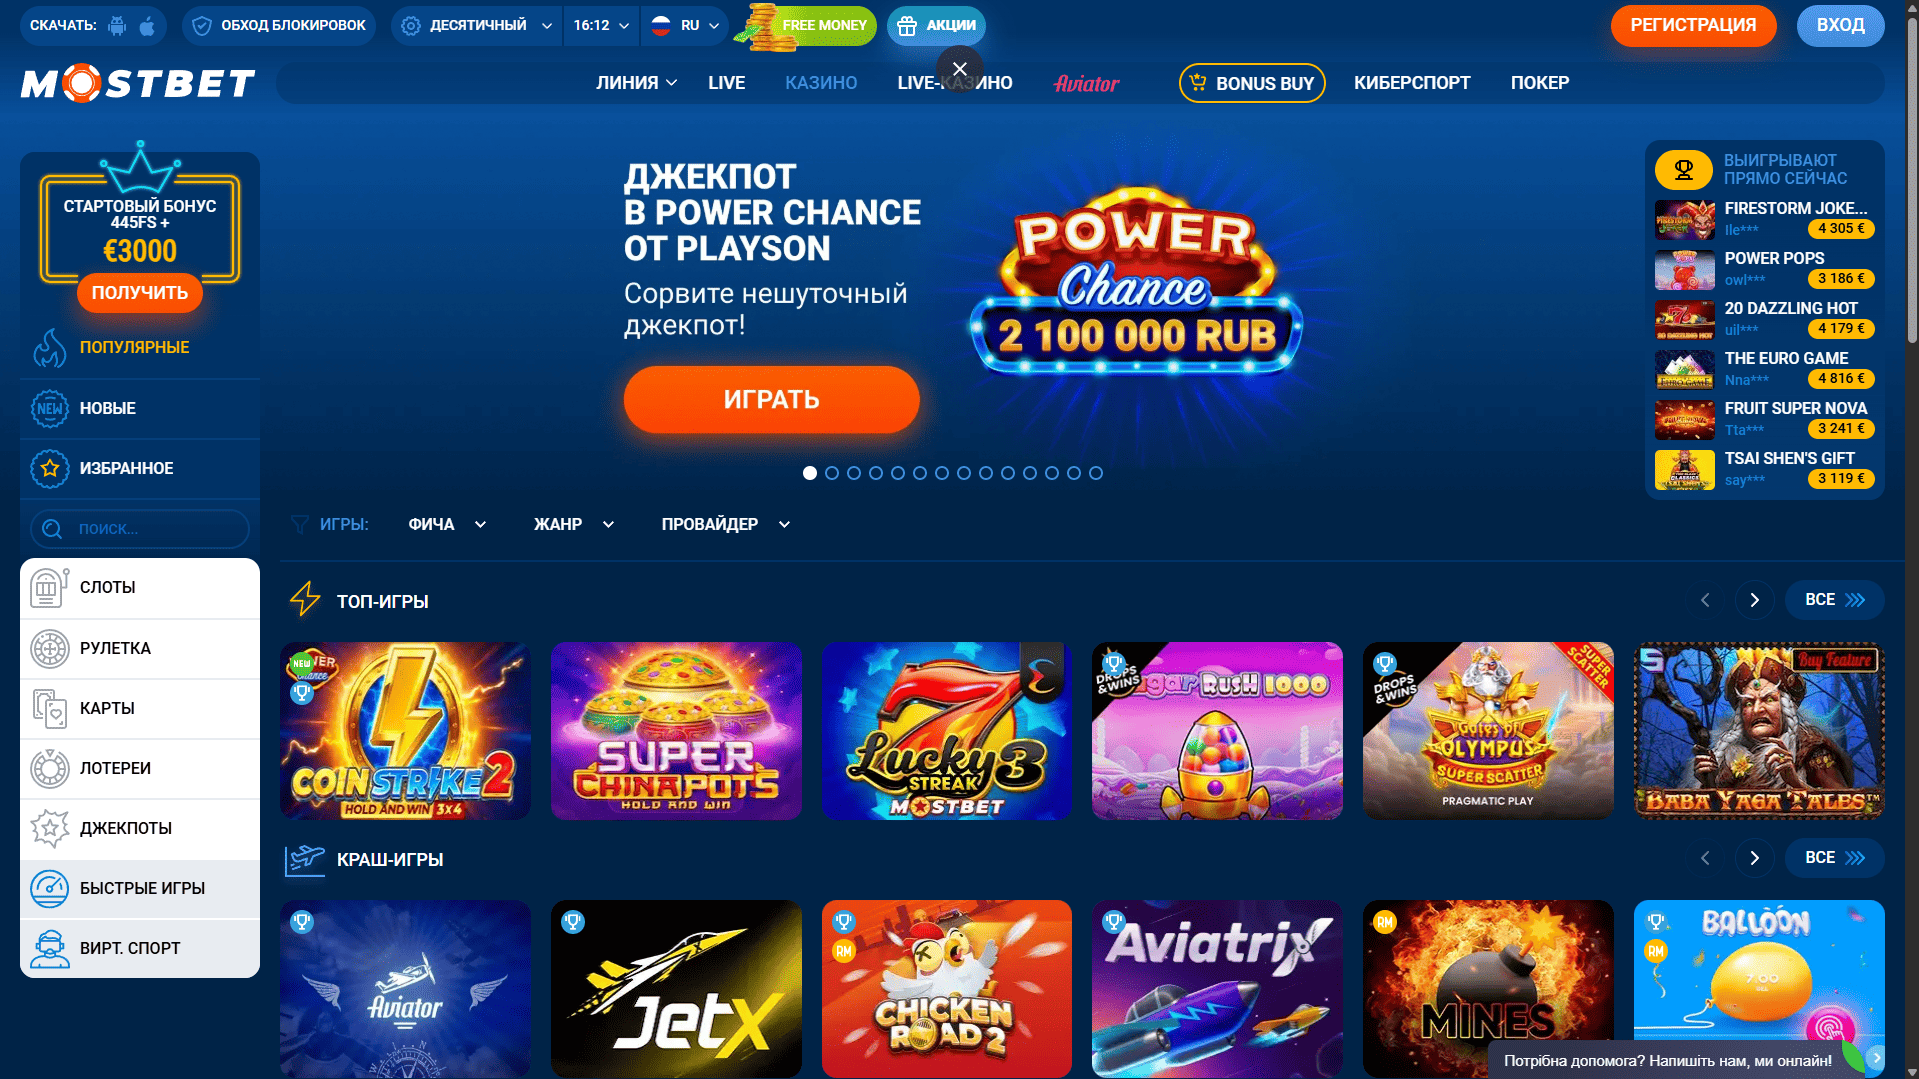Open Джекпоты star badge icon
The image size is (1919, 1079).
coord(49,828)
